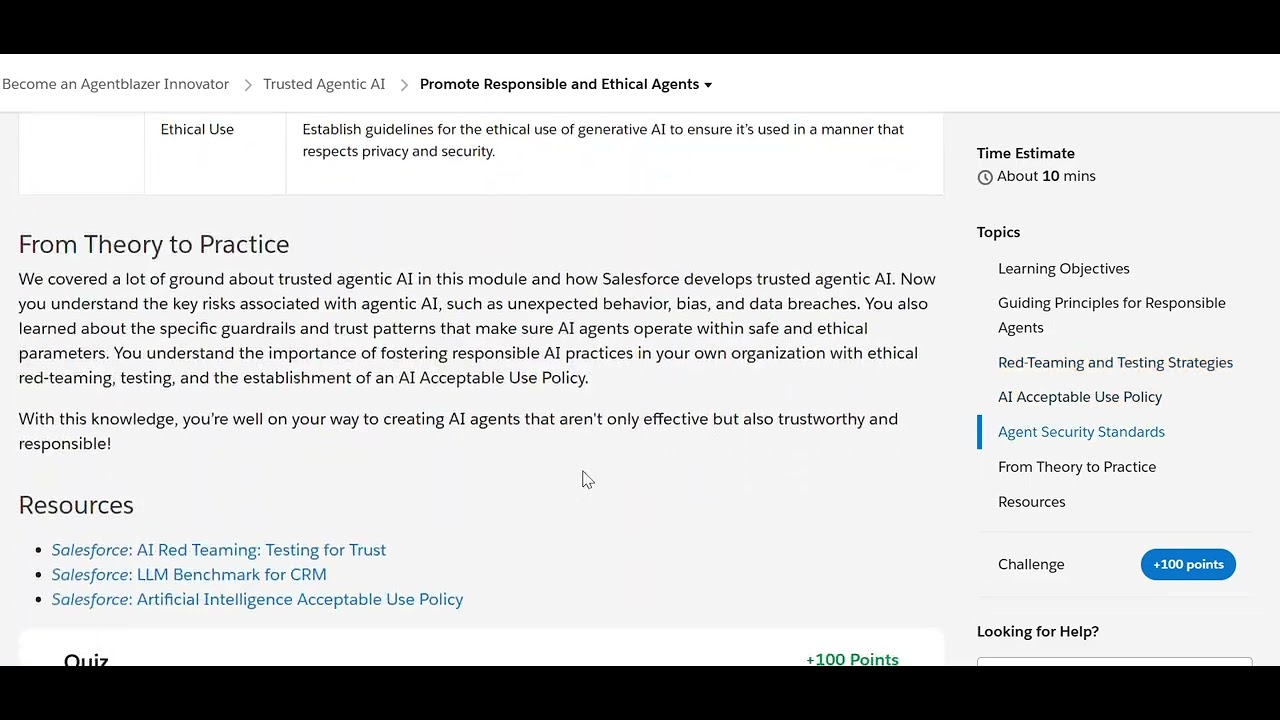Open the LLM Benchmark for CRM link

click(x=189, y=574)
